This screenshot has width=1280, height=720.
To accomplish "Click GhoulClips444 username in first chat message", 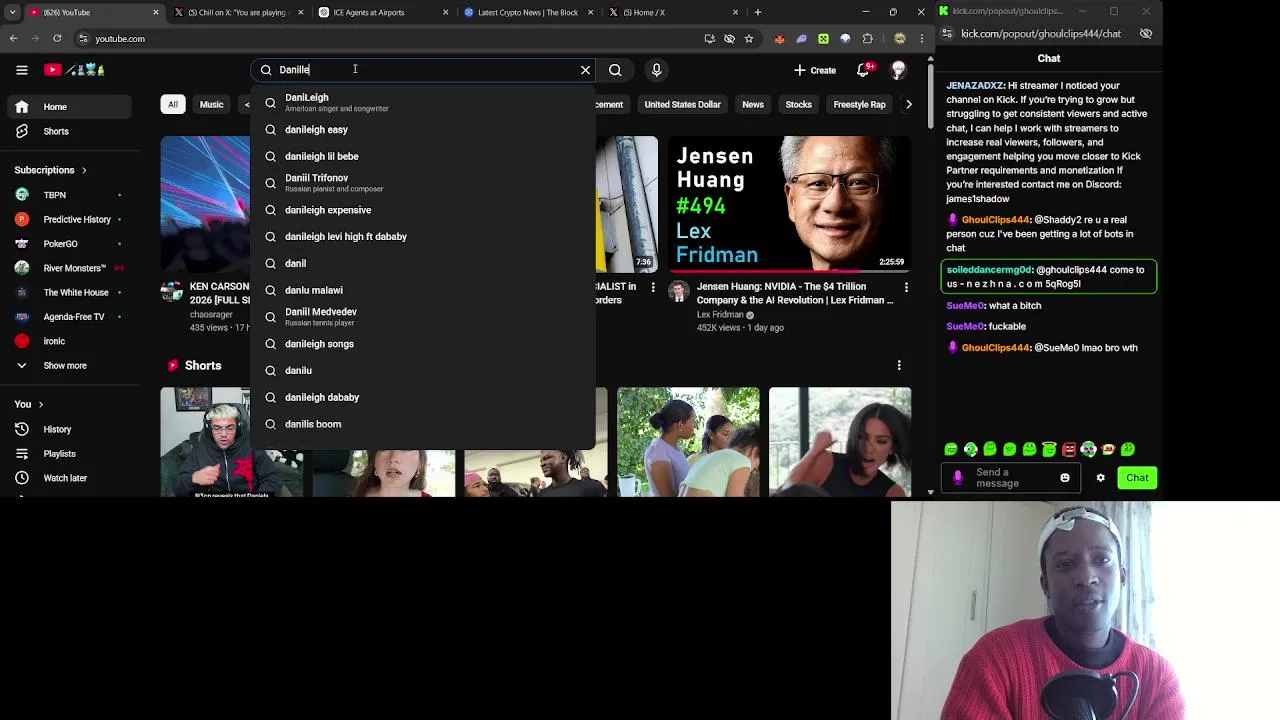I will pyautogui.click(x=995, y=220).
